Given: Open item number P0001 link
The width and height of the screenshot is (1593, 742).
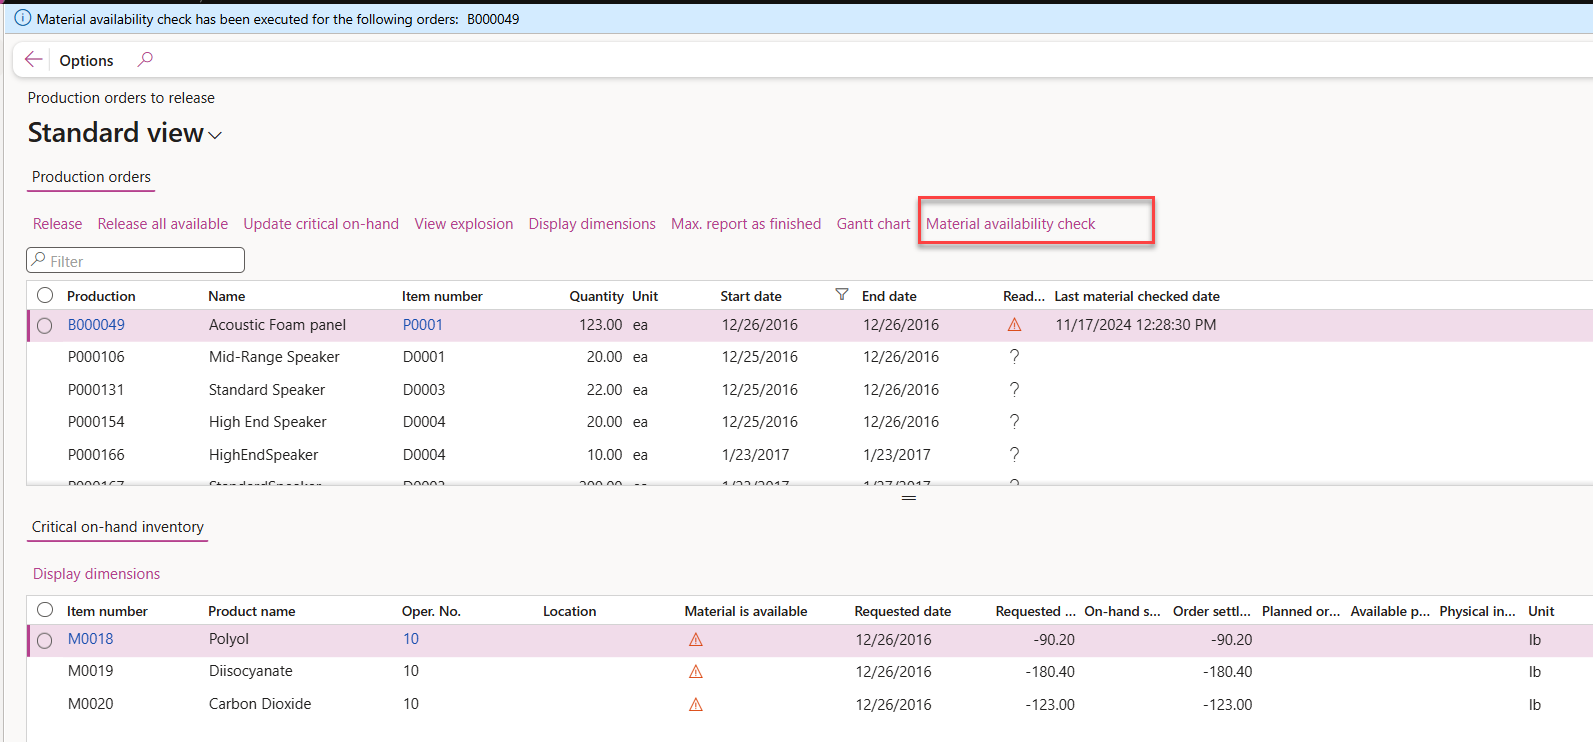Looking at the screenshot, I should coord(423,325).
